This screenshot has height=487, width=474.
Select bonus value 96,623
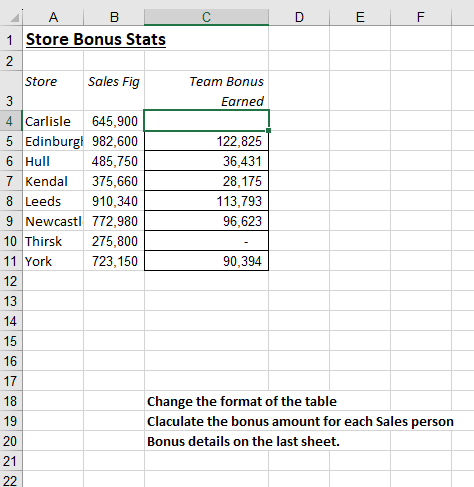[206, 221]
